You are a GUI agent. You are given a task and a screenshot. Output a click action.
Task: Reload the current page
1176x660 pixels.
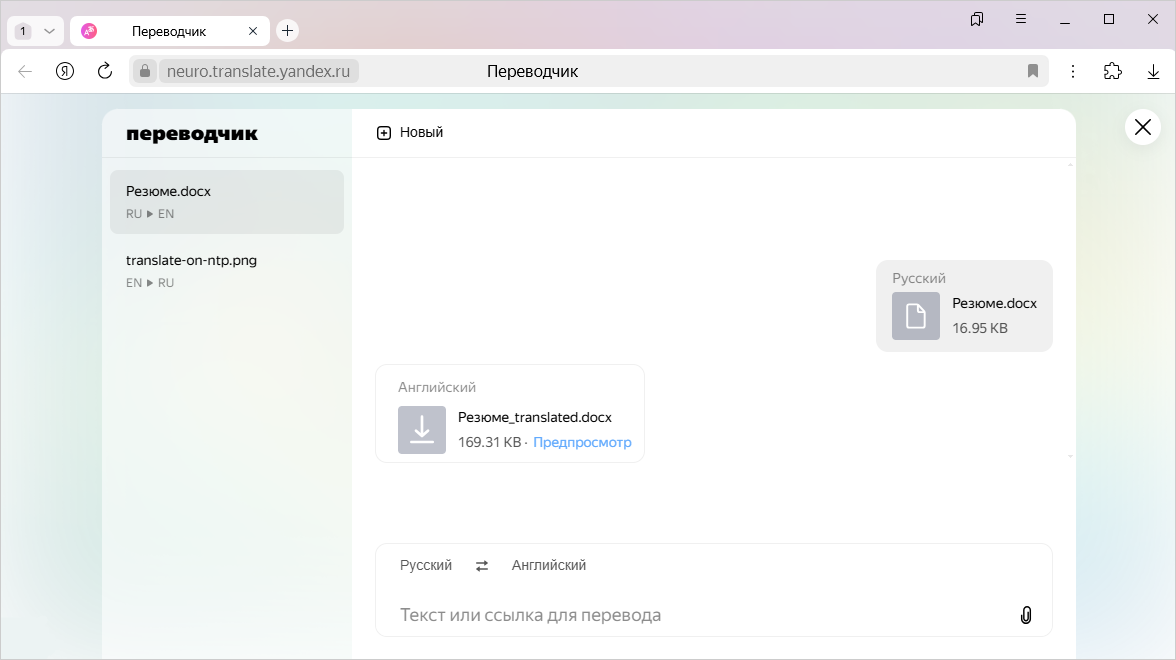(105, 71)
